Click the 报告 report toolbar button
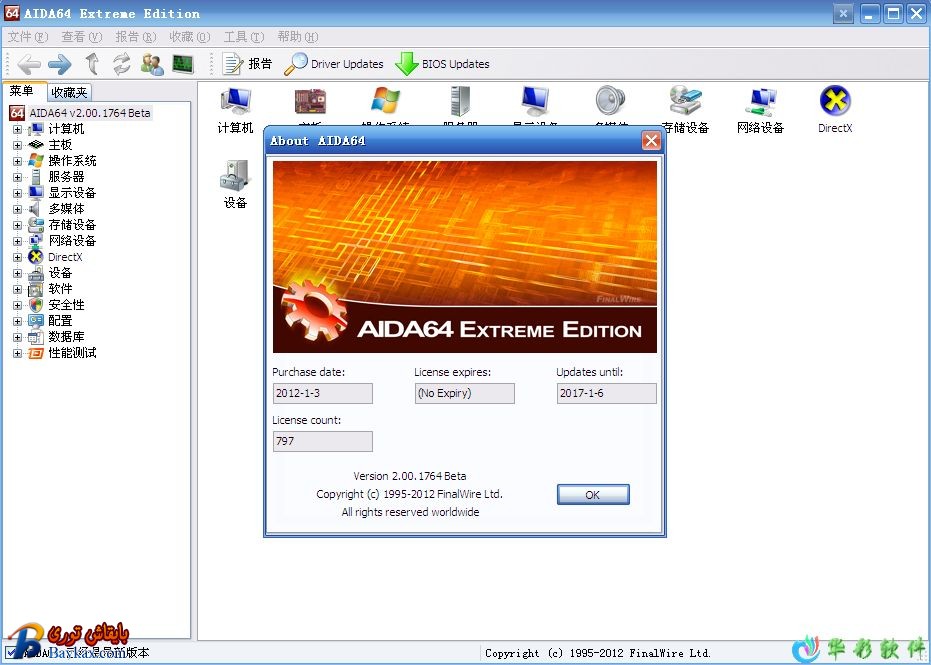 click(247, 64)
